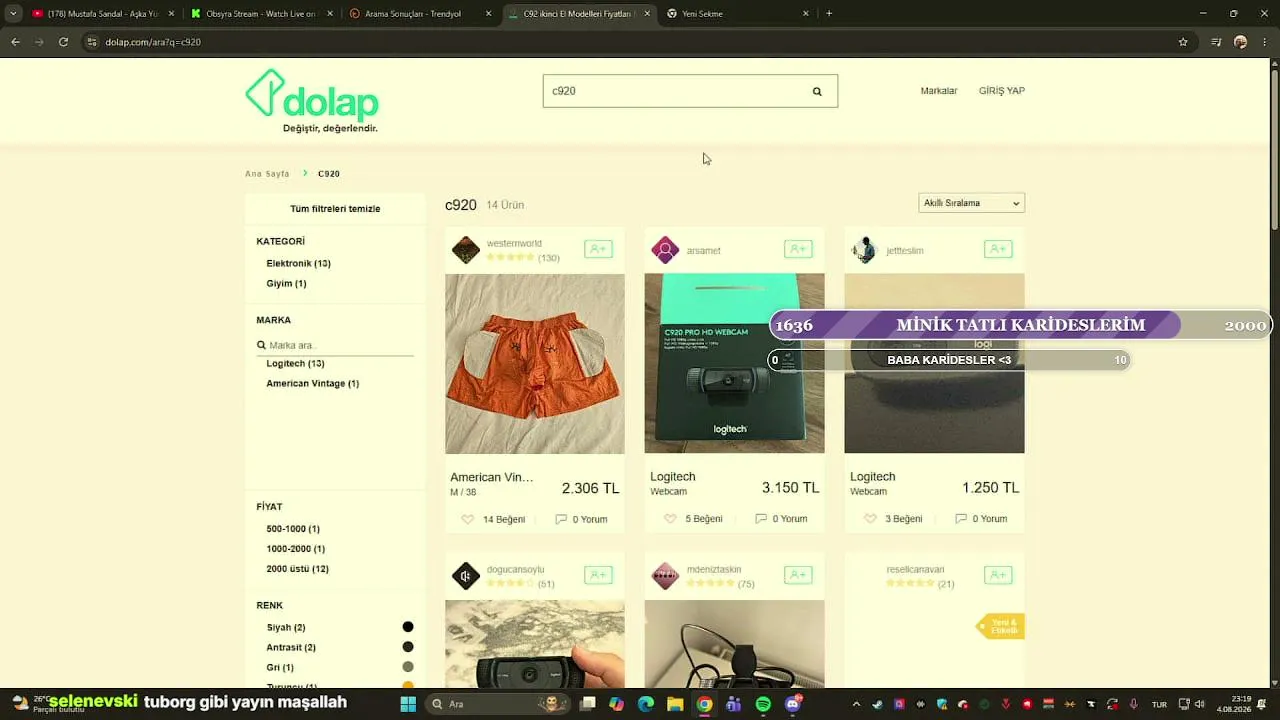The width and height of the screenshot is (1280, 720).
Task: Follow seller mdeniztaskin with the add-user icon
Action: point(798,575)
